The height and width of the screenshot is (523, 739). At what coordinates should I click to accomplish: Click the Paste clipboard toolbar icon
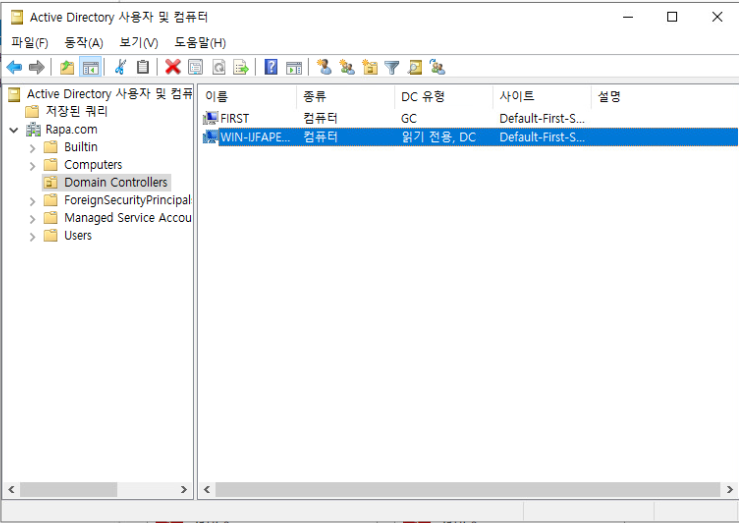[143, 67]
